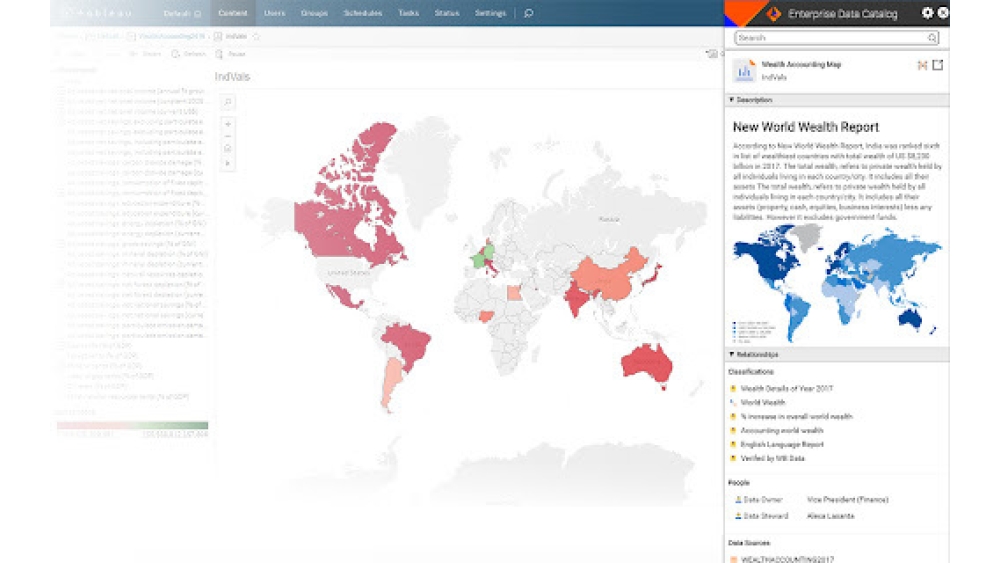Open English Language Report classification
This screenshot has height=563, width=1000.
[782, 444]
